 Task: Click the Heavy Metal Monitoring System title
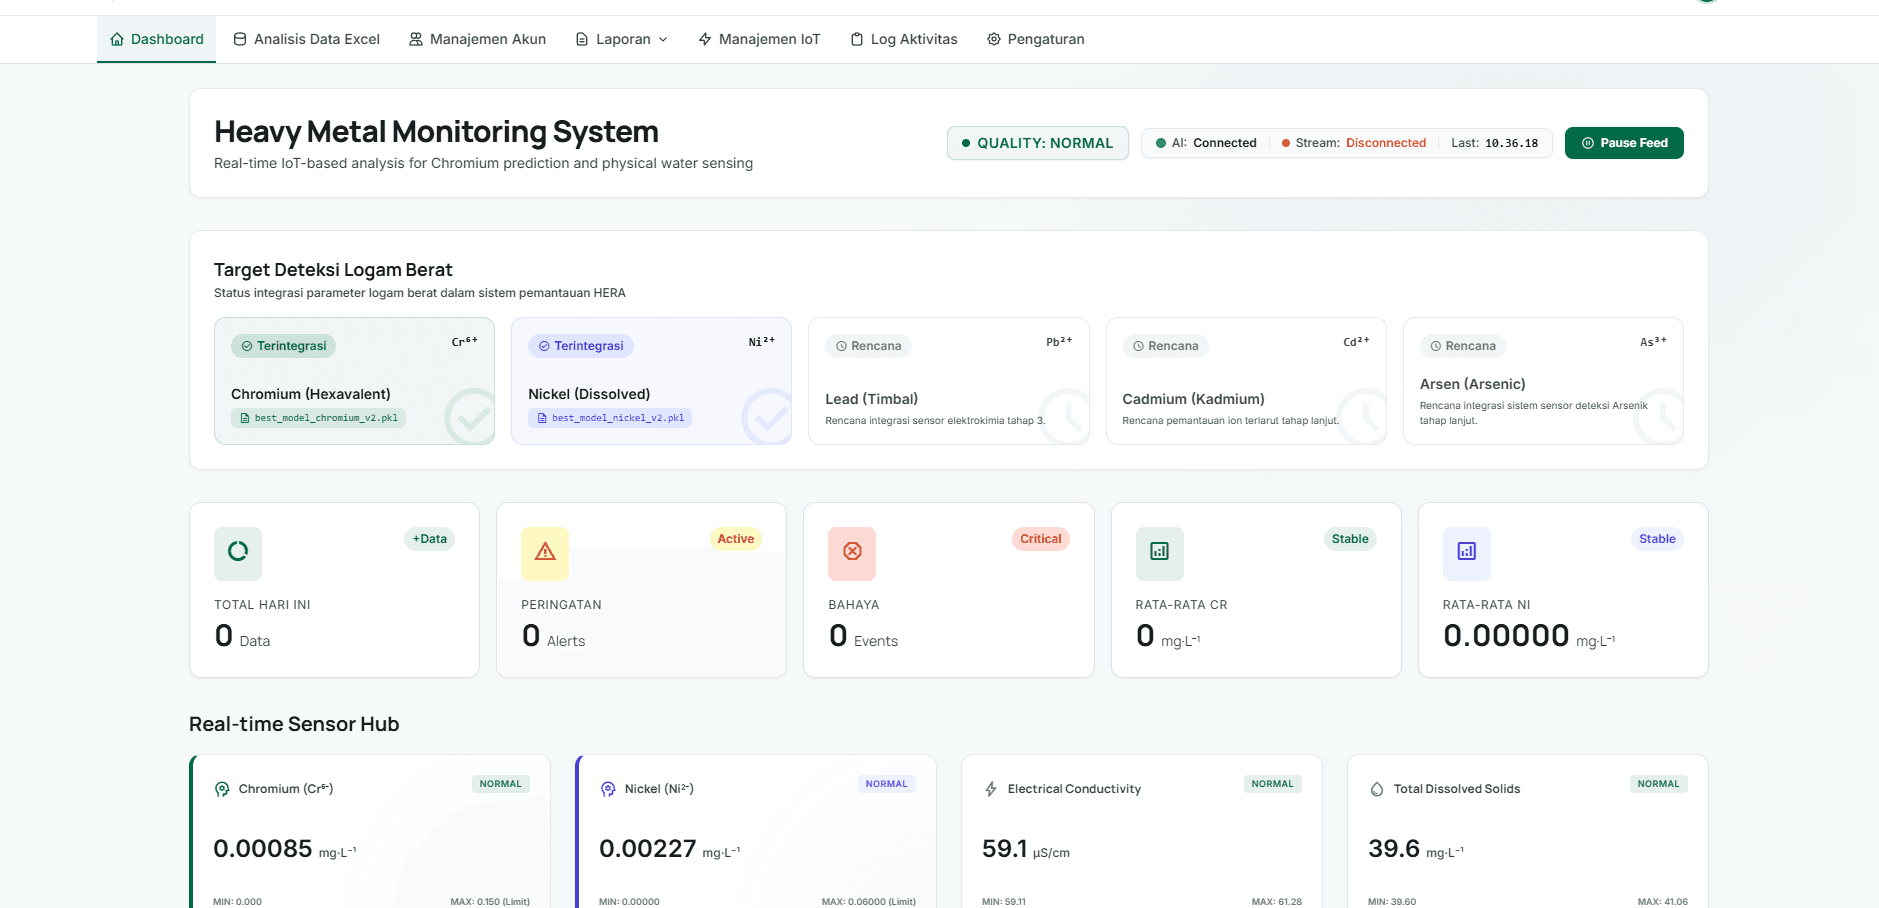coord(436,132)
